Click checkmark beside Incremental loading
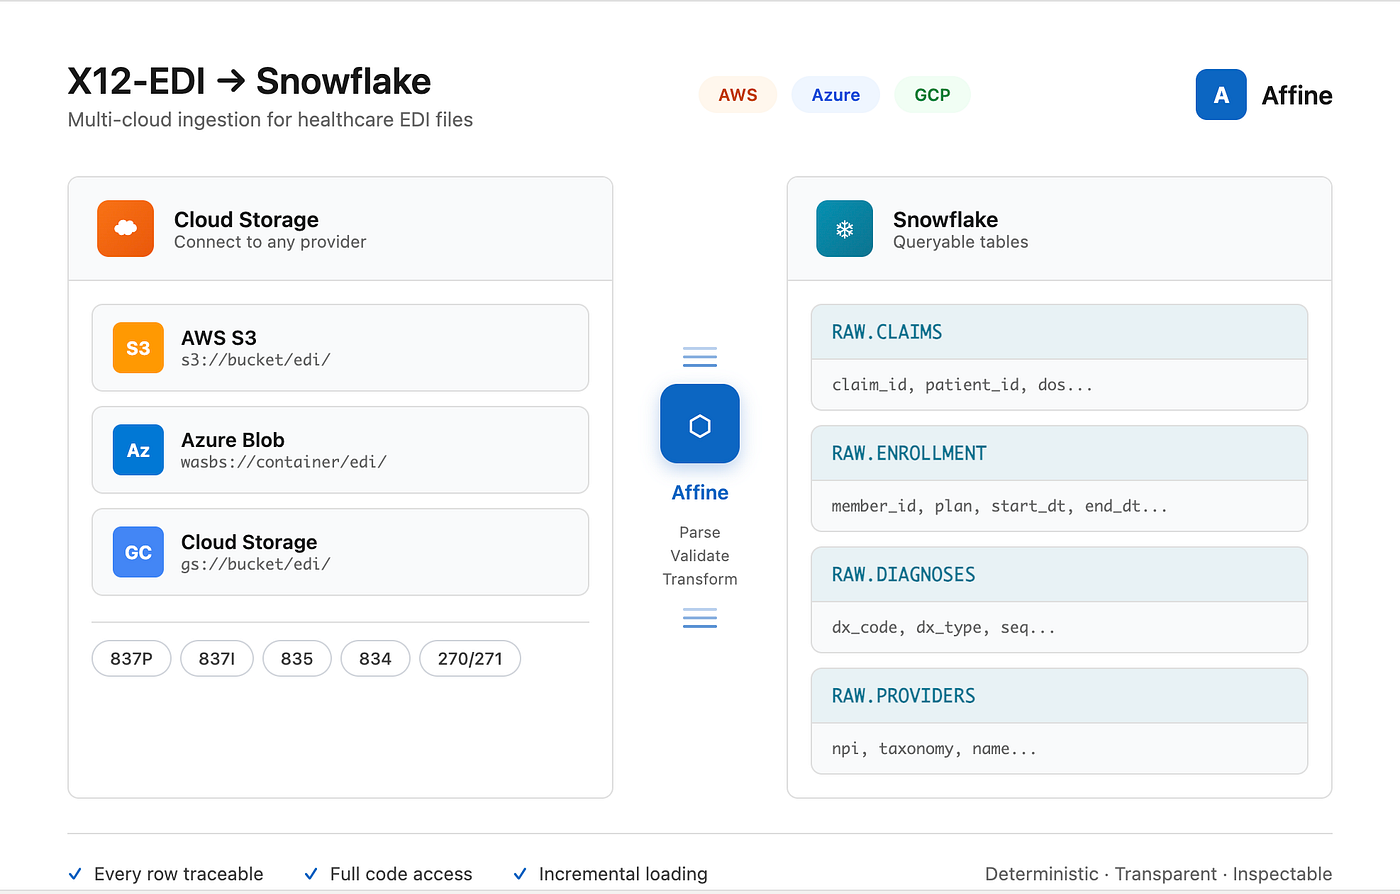The height and width of the screenshot is (894, 1400). point(520,874)
